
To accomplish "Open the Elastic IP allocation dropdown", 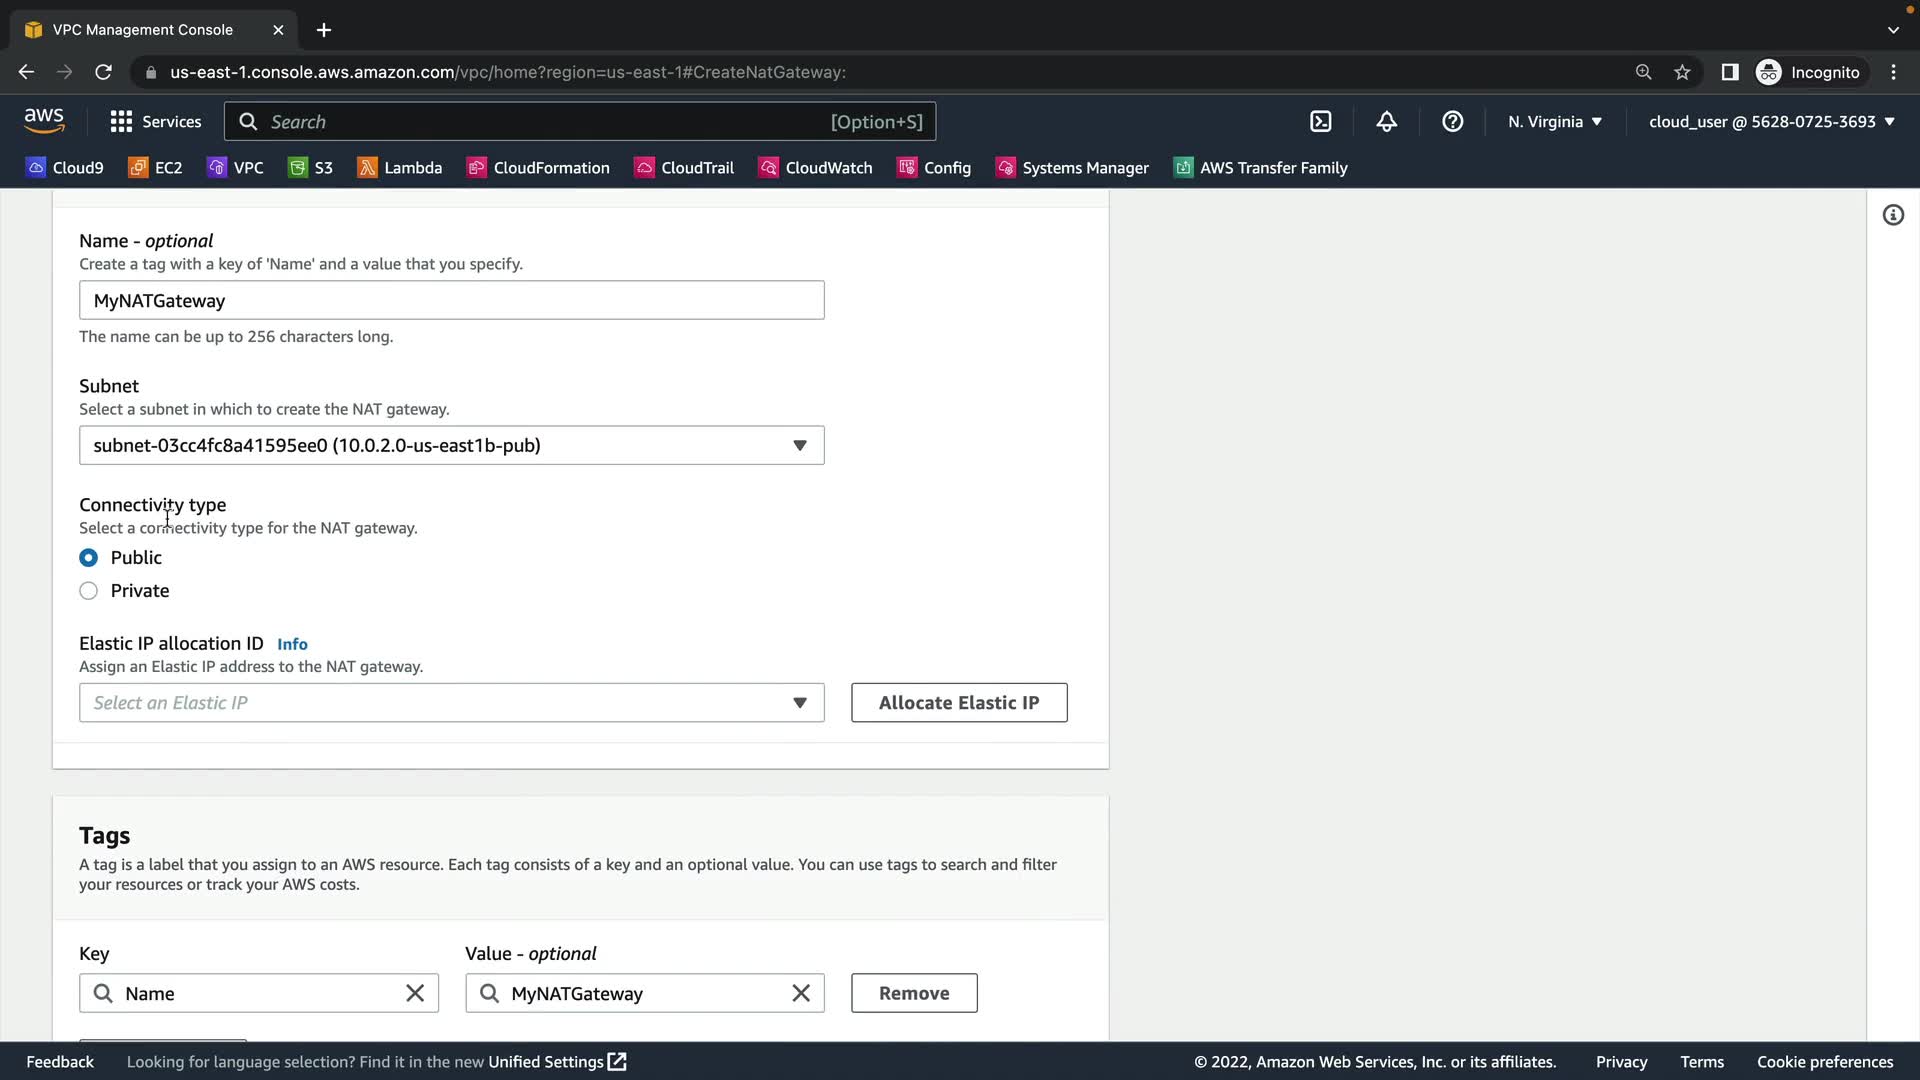I will [451, 703].
